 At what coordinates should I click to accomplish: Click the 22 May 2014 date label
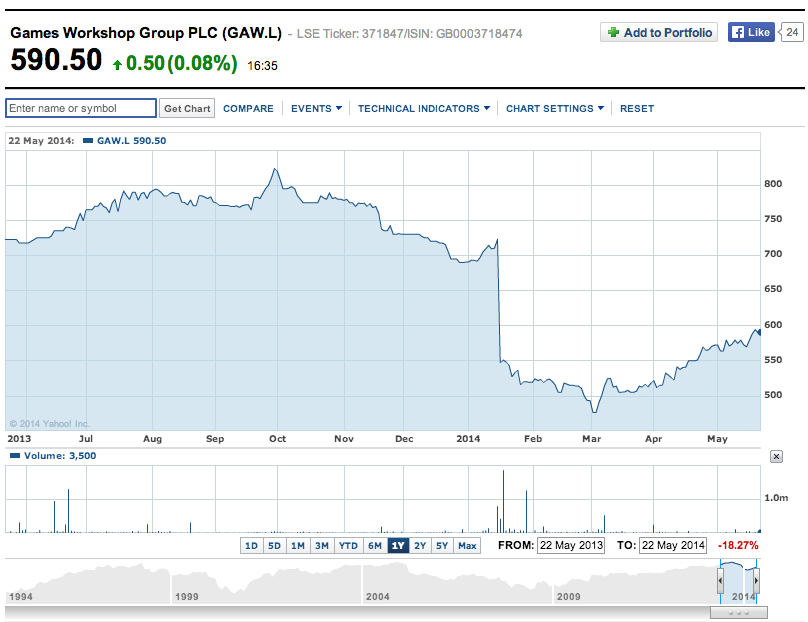[41, 141]
